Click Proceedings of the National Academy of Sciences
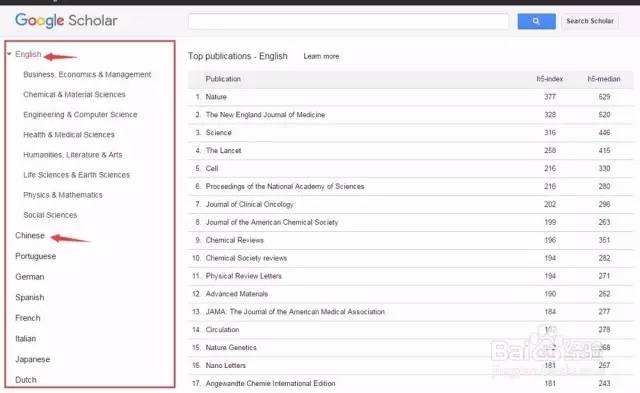640x393 pixels. click(285, 187)
